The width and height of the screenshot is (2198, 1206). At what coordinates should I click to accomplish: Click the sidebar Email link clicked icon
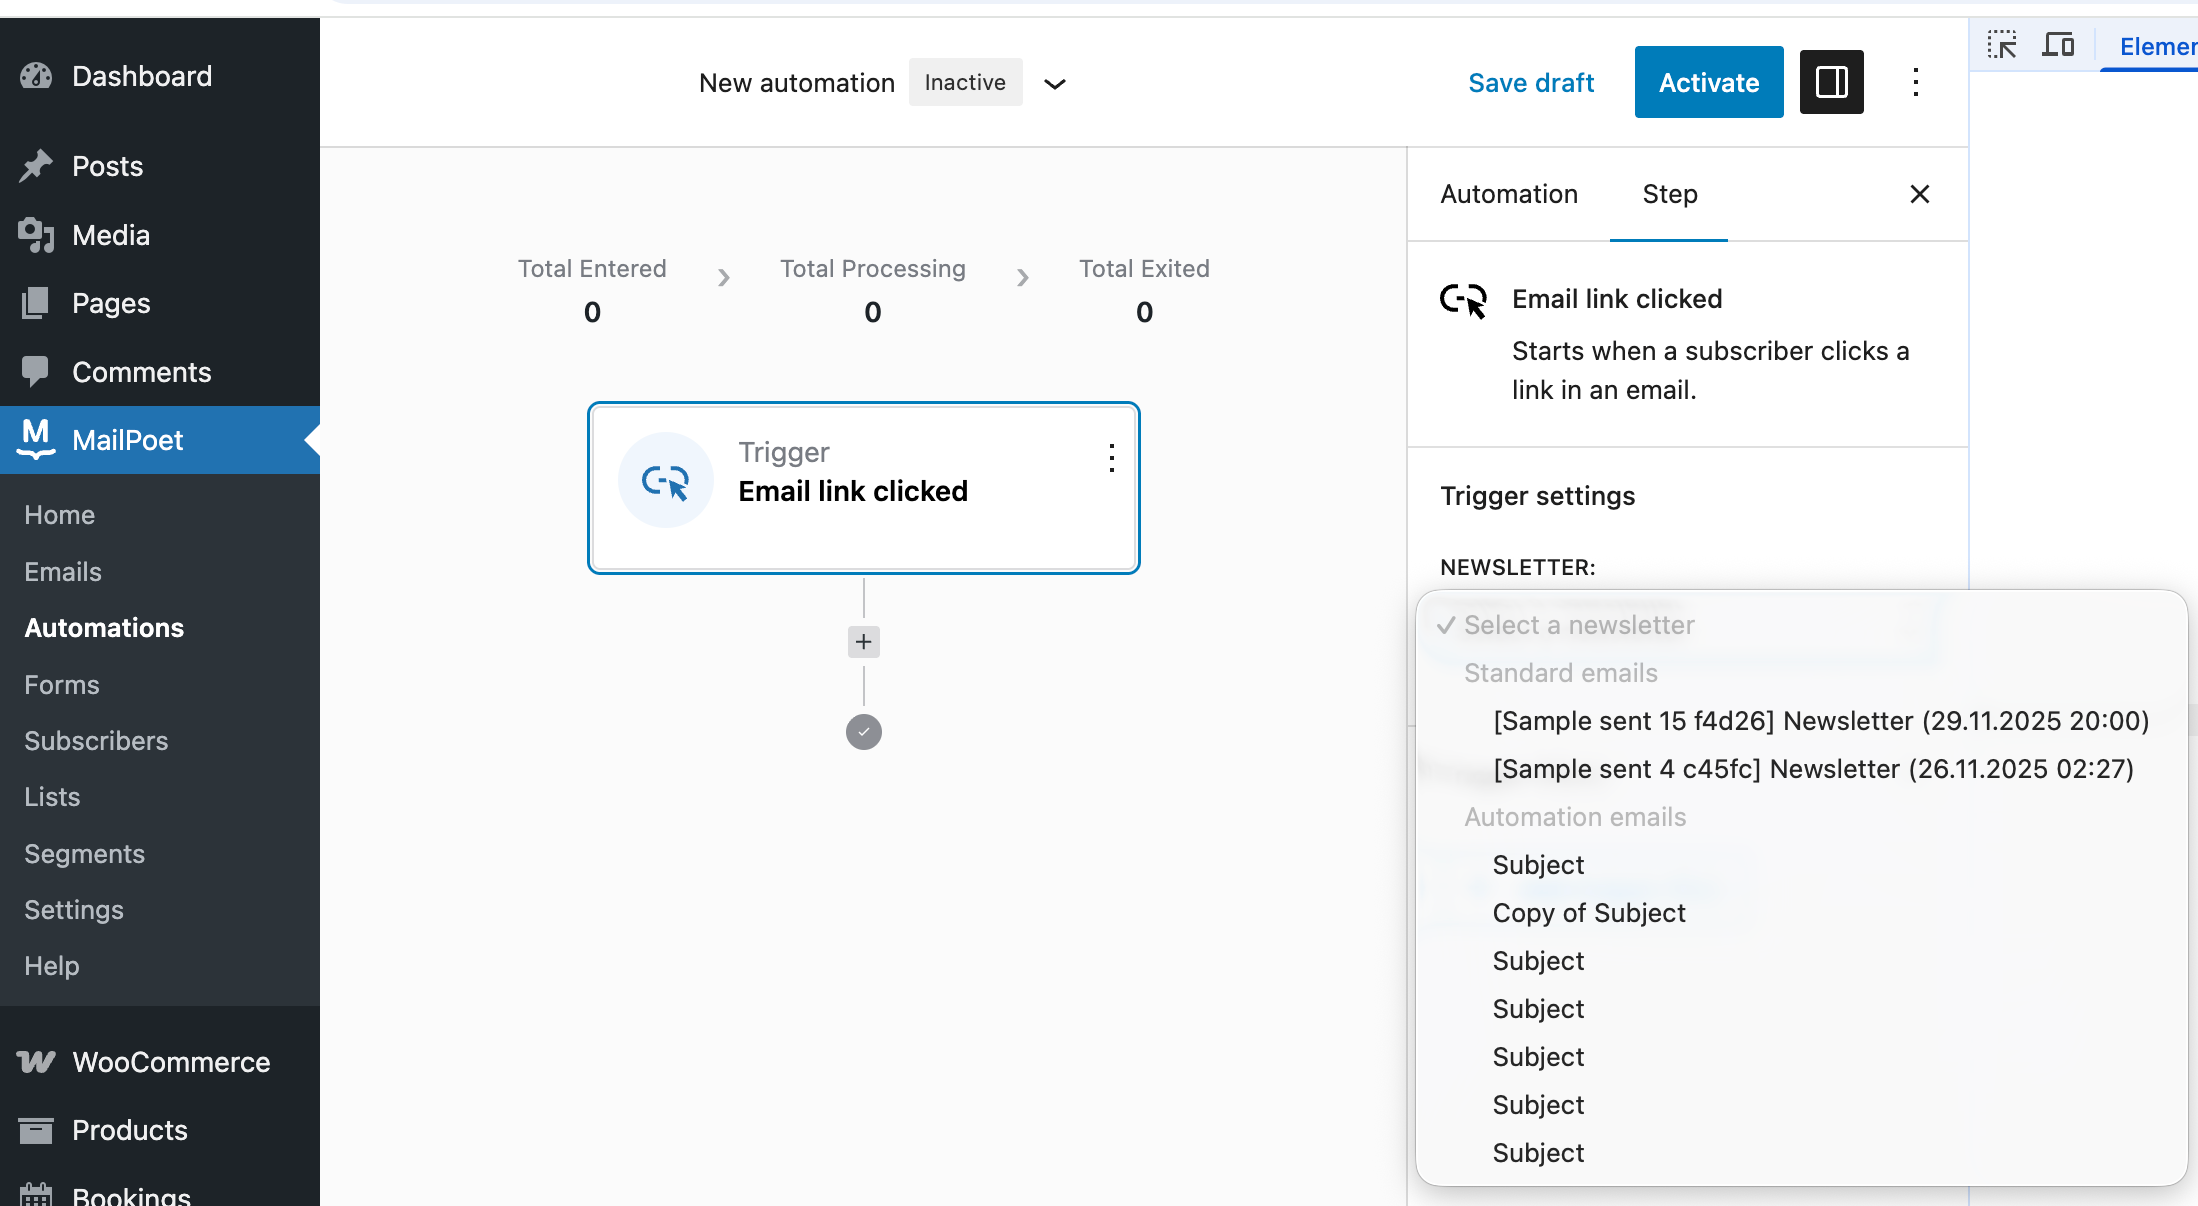click(x=1464, y=300)
